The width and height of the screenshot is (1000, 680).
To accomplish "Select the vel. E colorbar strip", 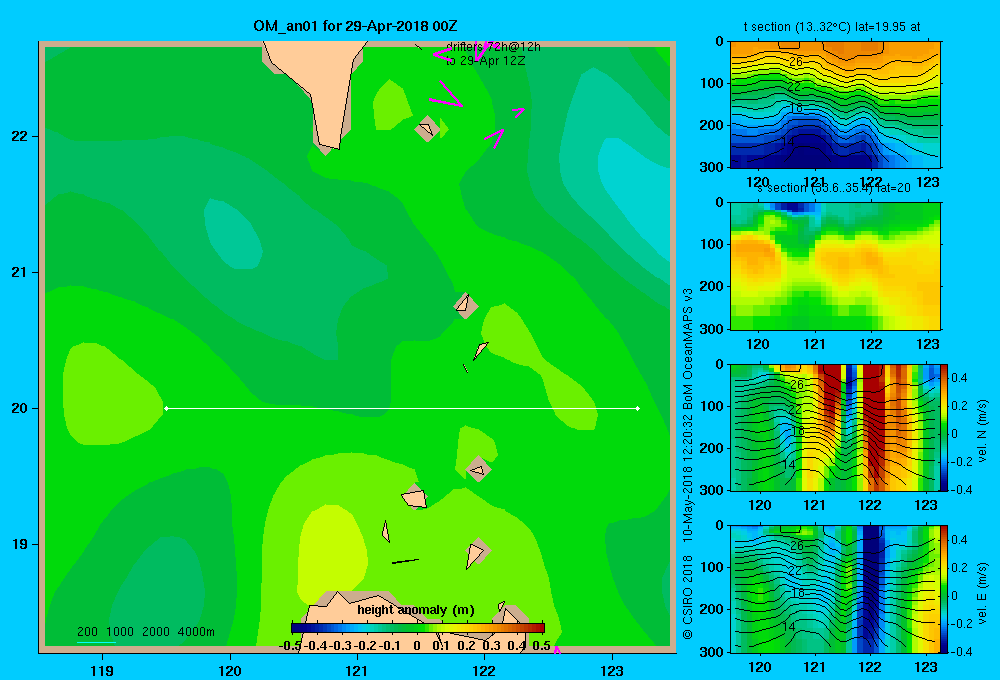I will [x=944, y=589].
